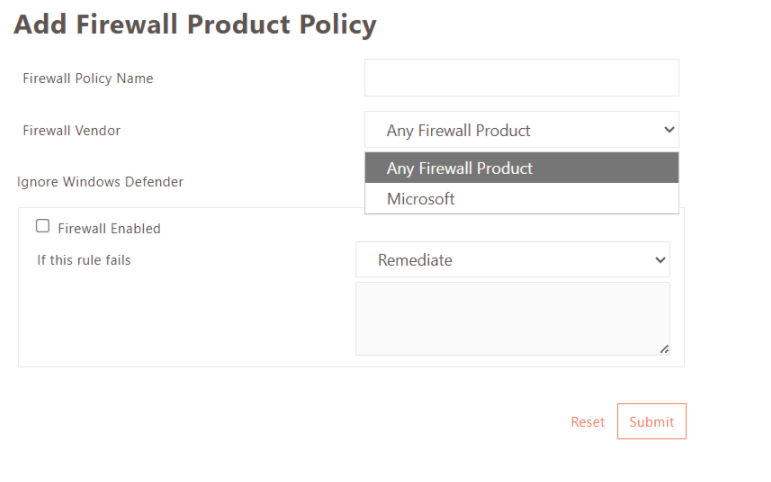Viewport: 771px width, 482px height.
Task: Click the resize handle of the text area
Action: click(x=664, y=349)
